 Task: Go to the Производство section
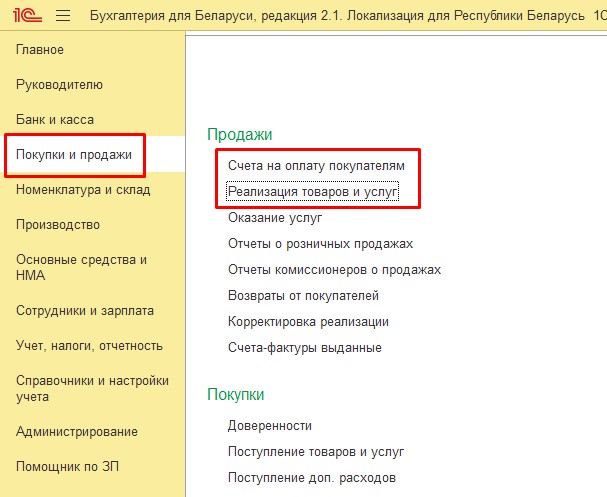[58, 225]
